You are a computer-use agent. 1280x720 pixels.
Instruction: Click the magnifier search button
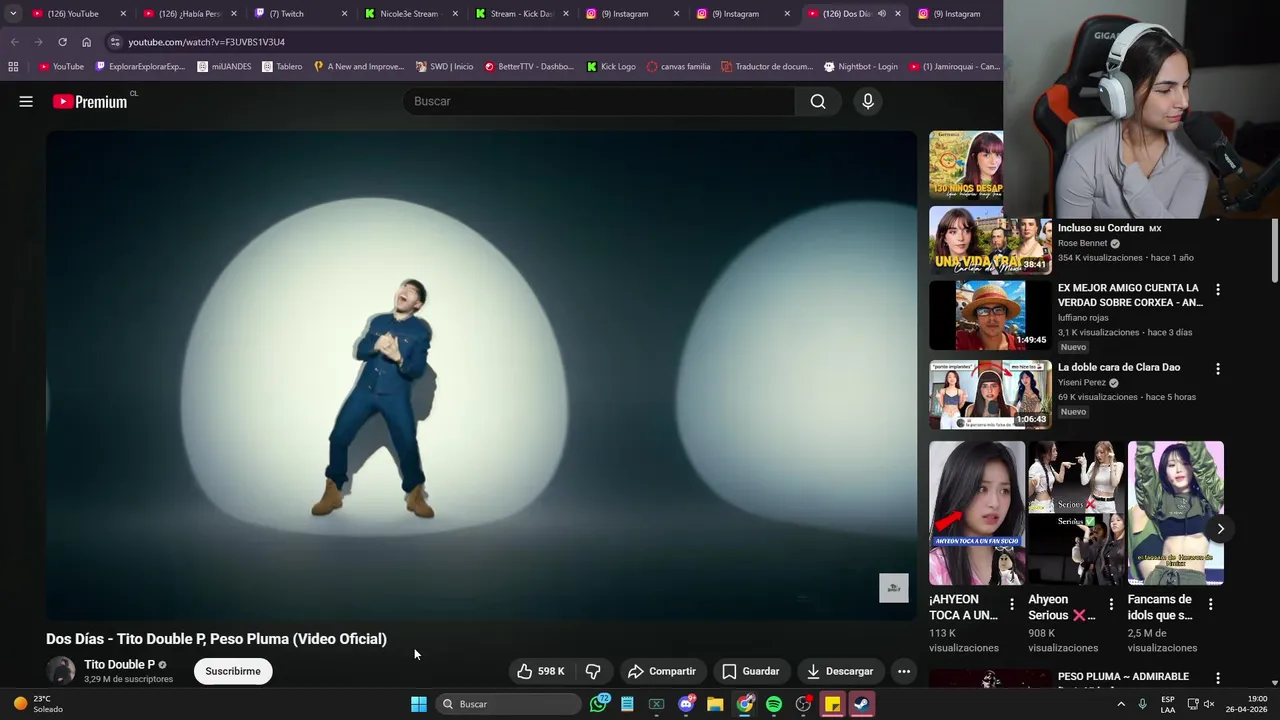[818, 101]
